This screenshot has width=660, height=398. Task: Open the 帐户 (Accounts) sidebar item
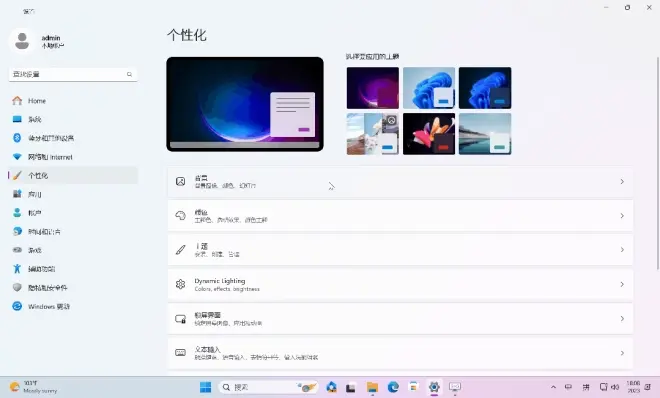click(x=72, y=213)
